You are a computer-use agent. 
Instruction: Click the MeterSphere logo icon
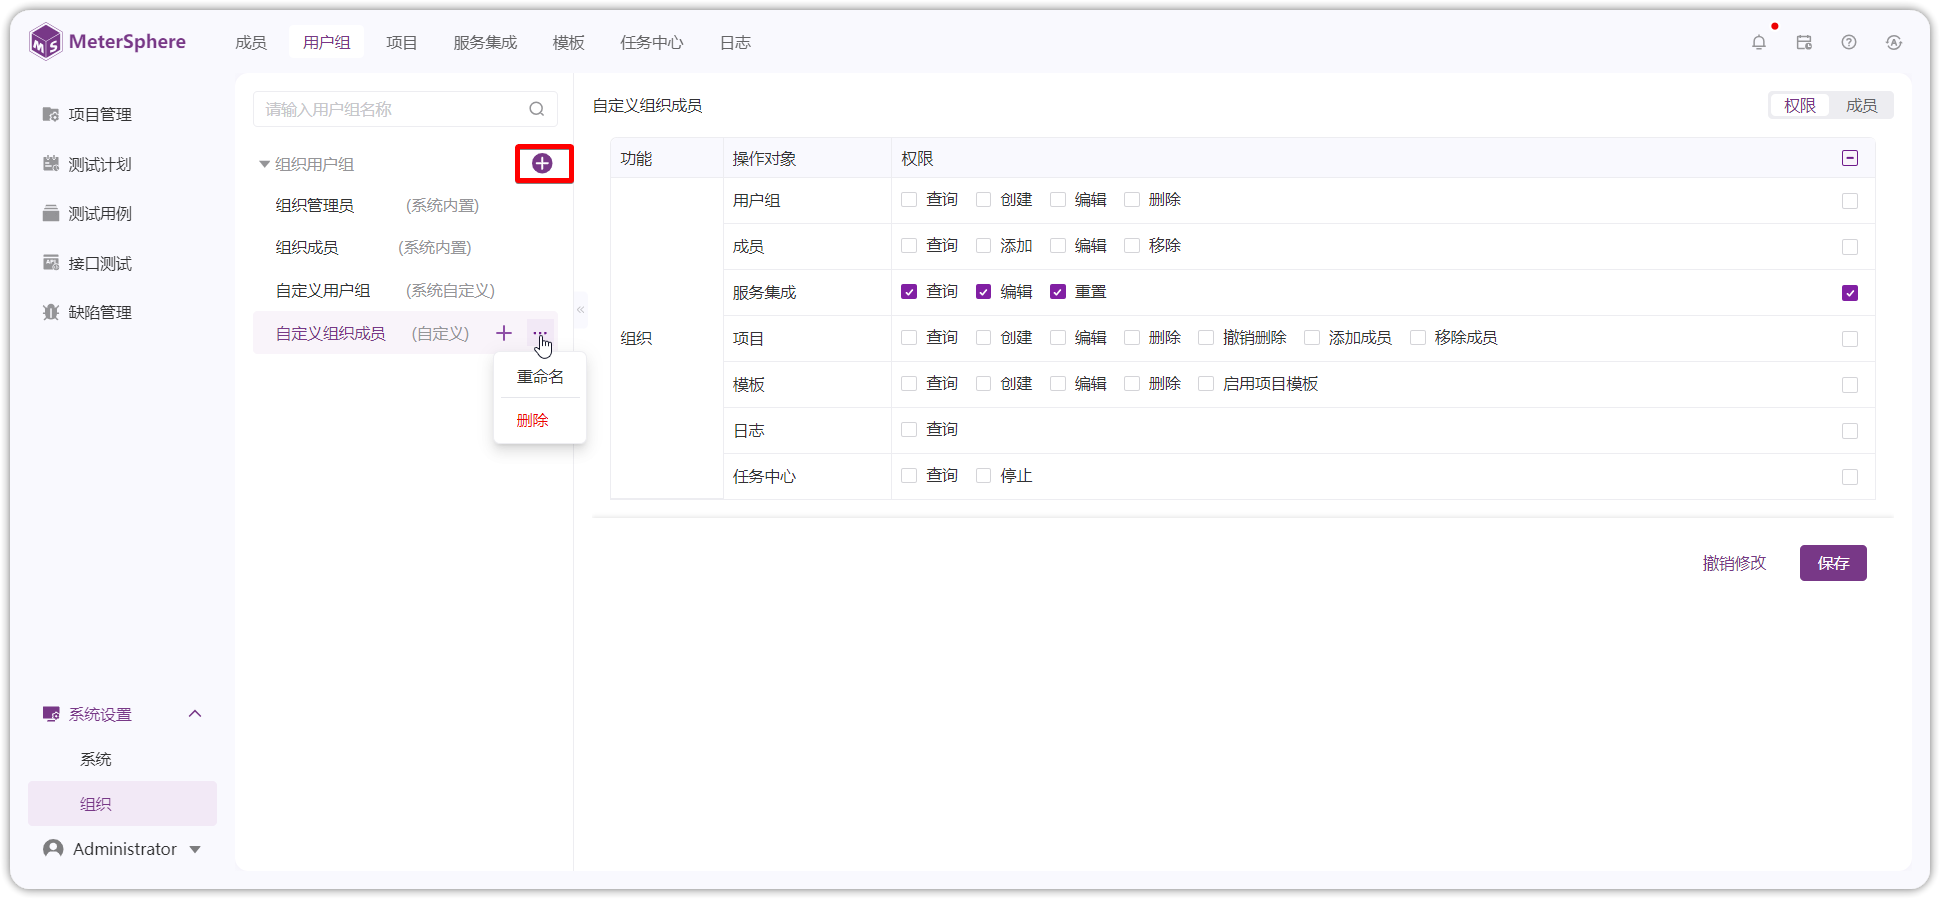pos(46,42)
